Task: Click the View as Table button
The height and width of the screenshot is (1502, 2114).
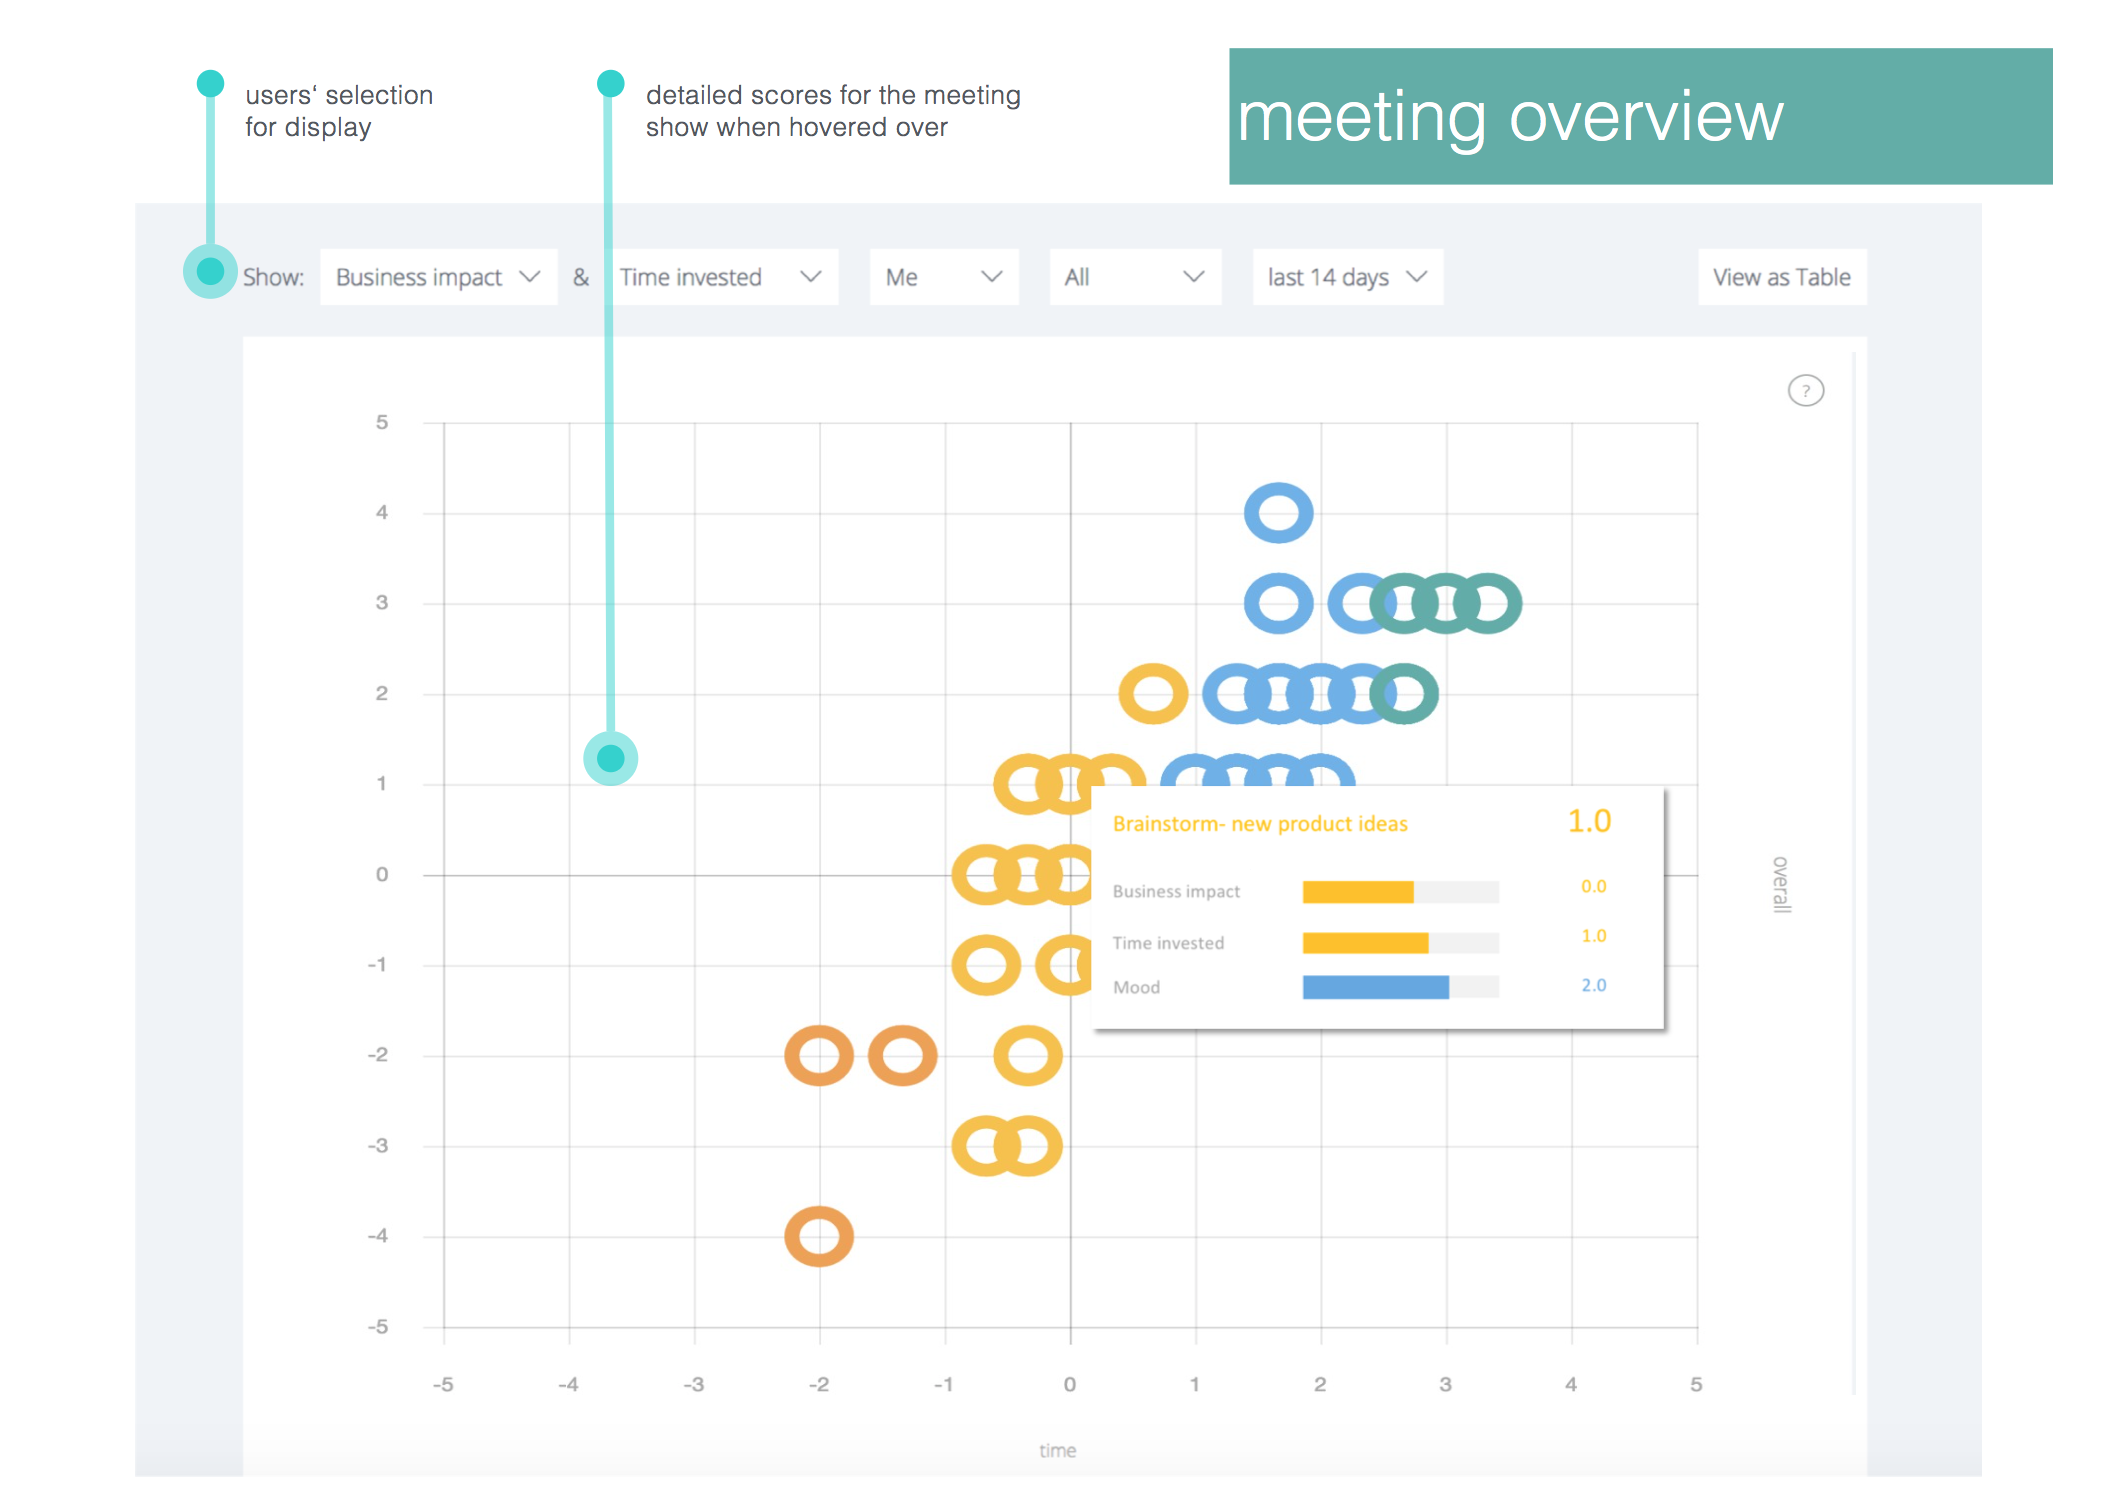Action: (x=1781, y=277)
